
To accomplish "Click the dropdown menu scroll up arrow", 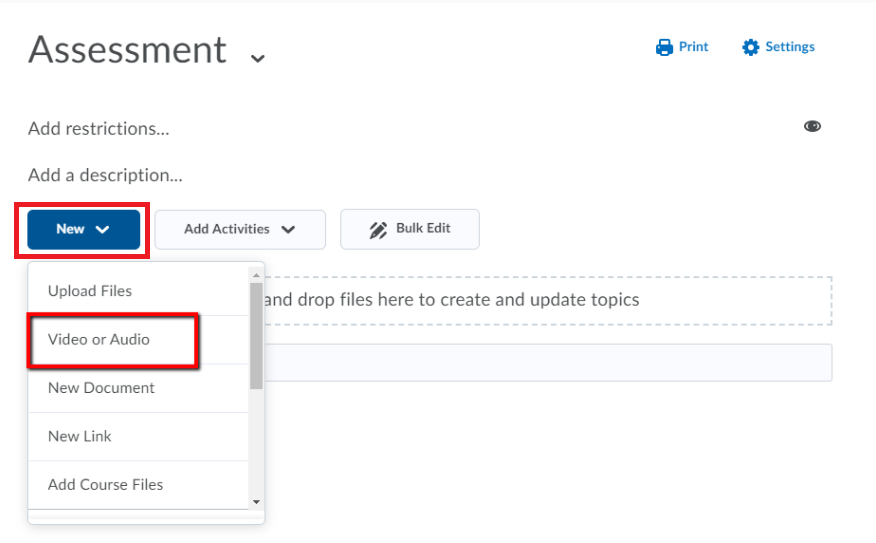I will pyautogui.click(x=256, y=275).
